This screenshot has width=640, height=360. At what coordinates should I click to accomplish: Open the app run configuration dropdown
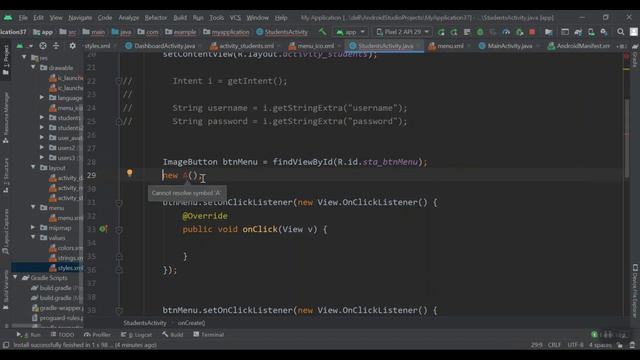click(x=350, y=32)
